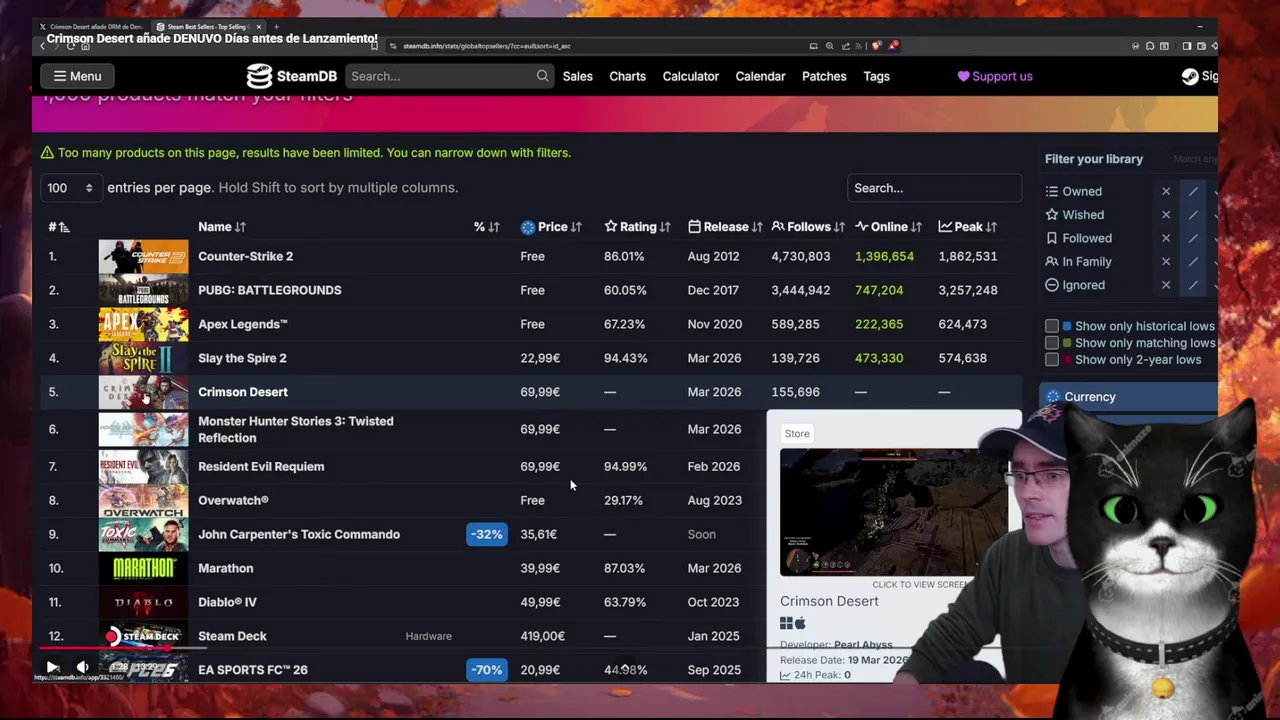Sort table by % discount column
Image resolution: width=1280 pixels, height=720 pixels.
click(487, 227)
